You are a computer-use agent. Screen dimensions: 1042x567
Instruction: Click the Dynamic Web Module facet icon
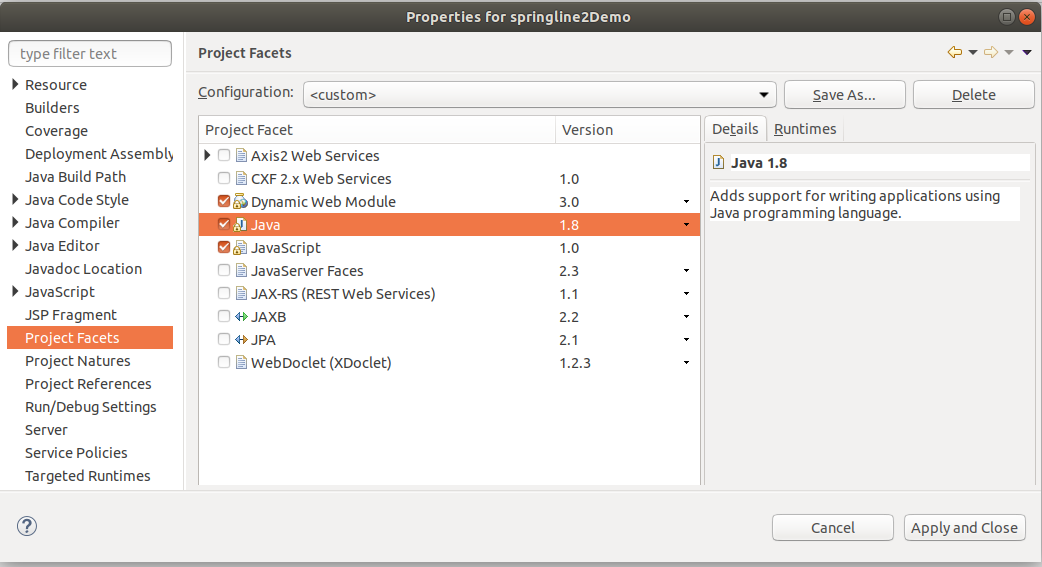(x=241, y=202)
